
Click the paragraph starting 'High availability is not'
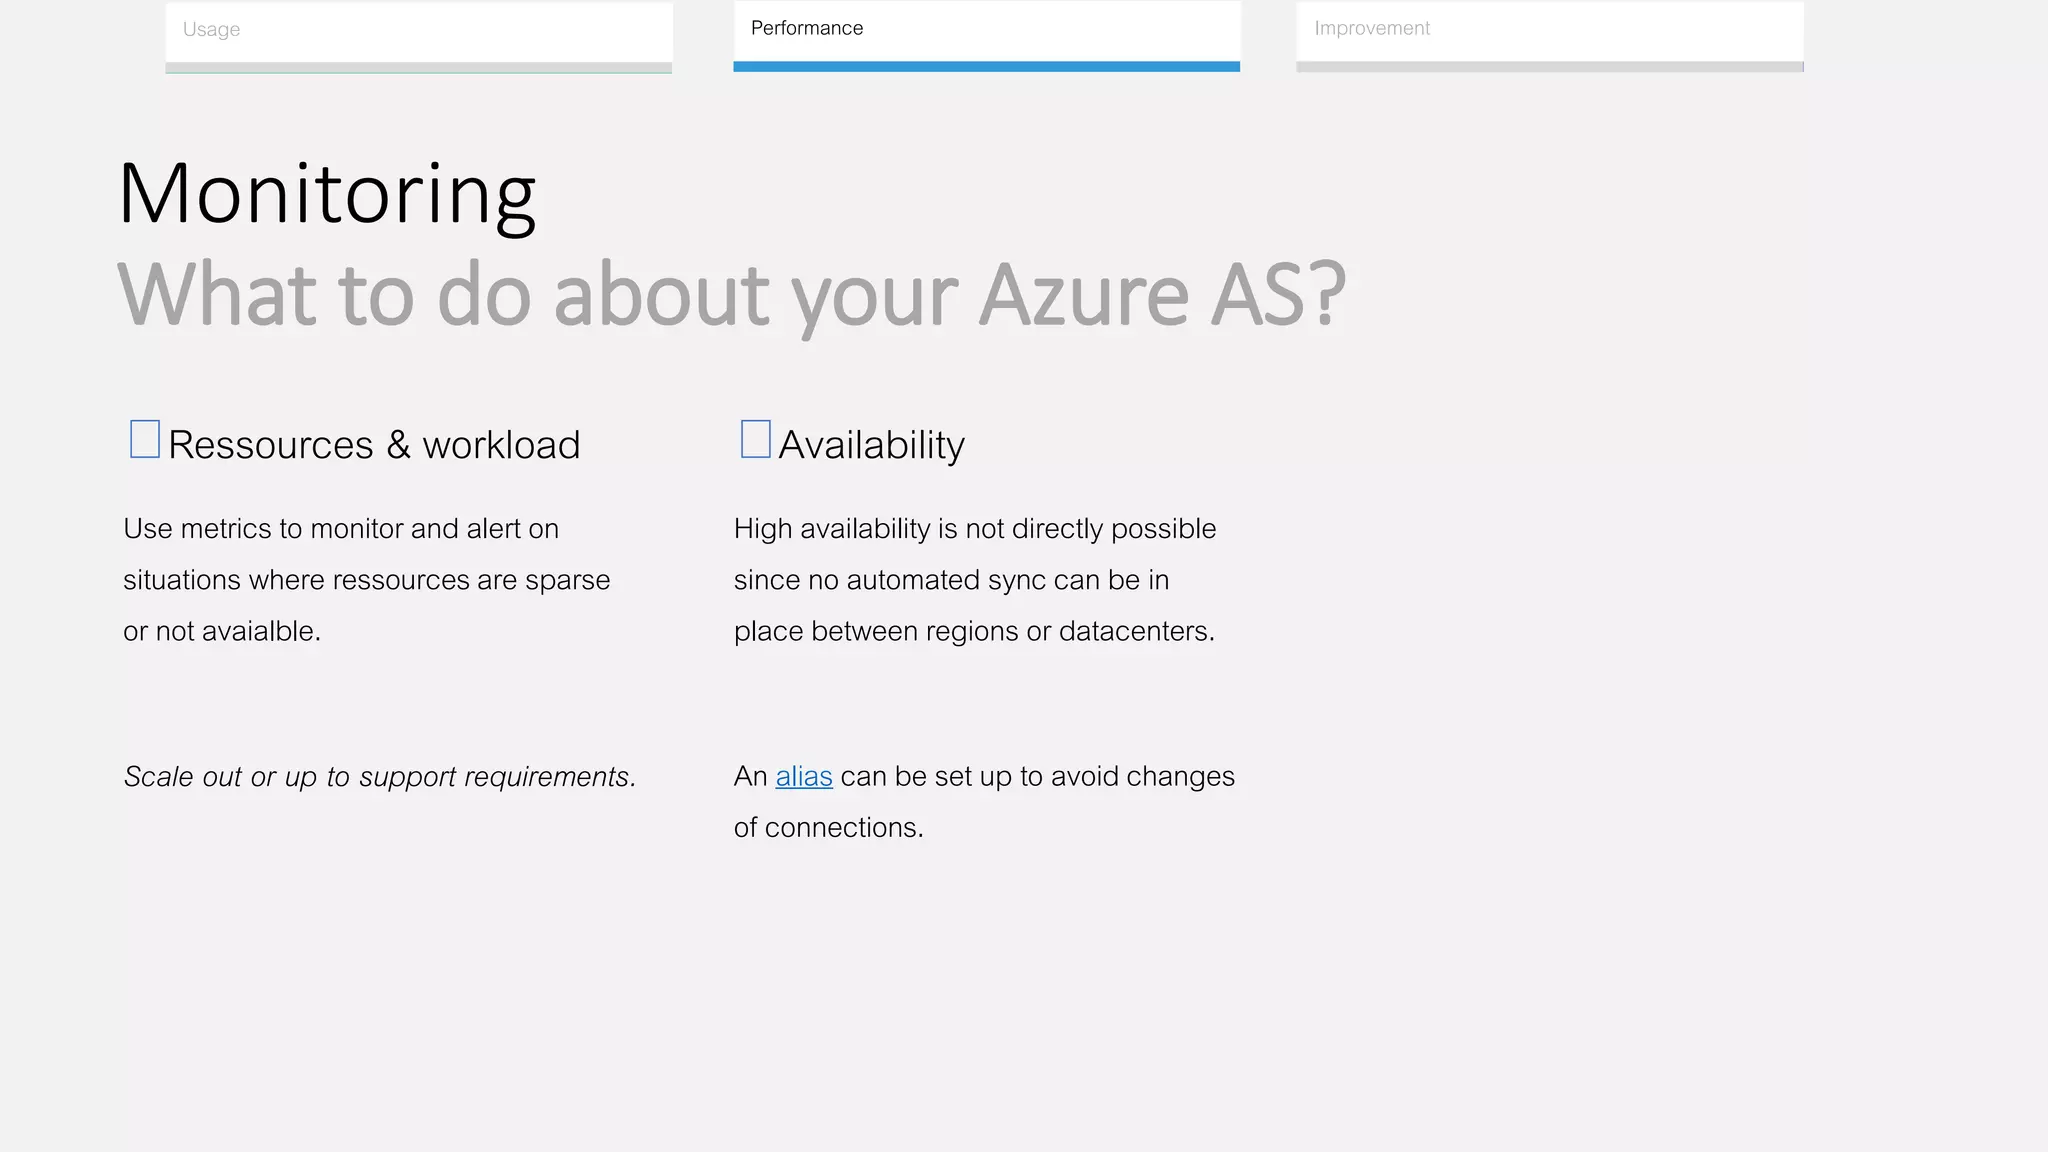coord(975,580)
